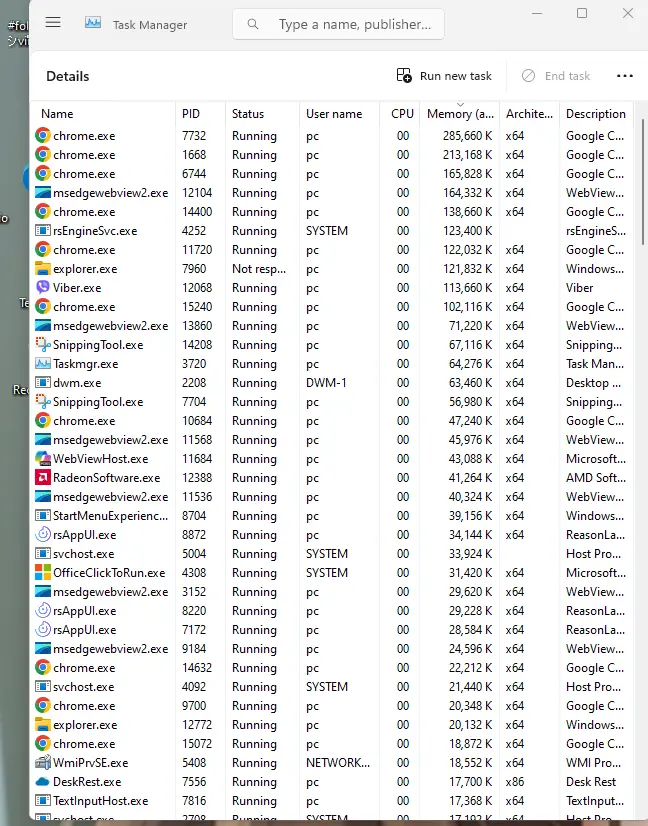Sort by the Status column header

pos(262,114)
